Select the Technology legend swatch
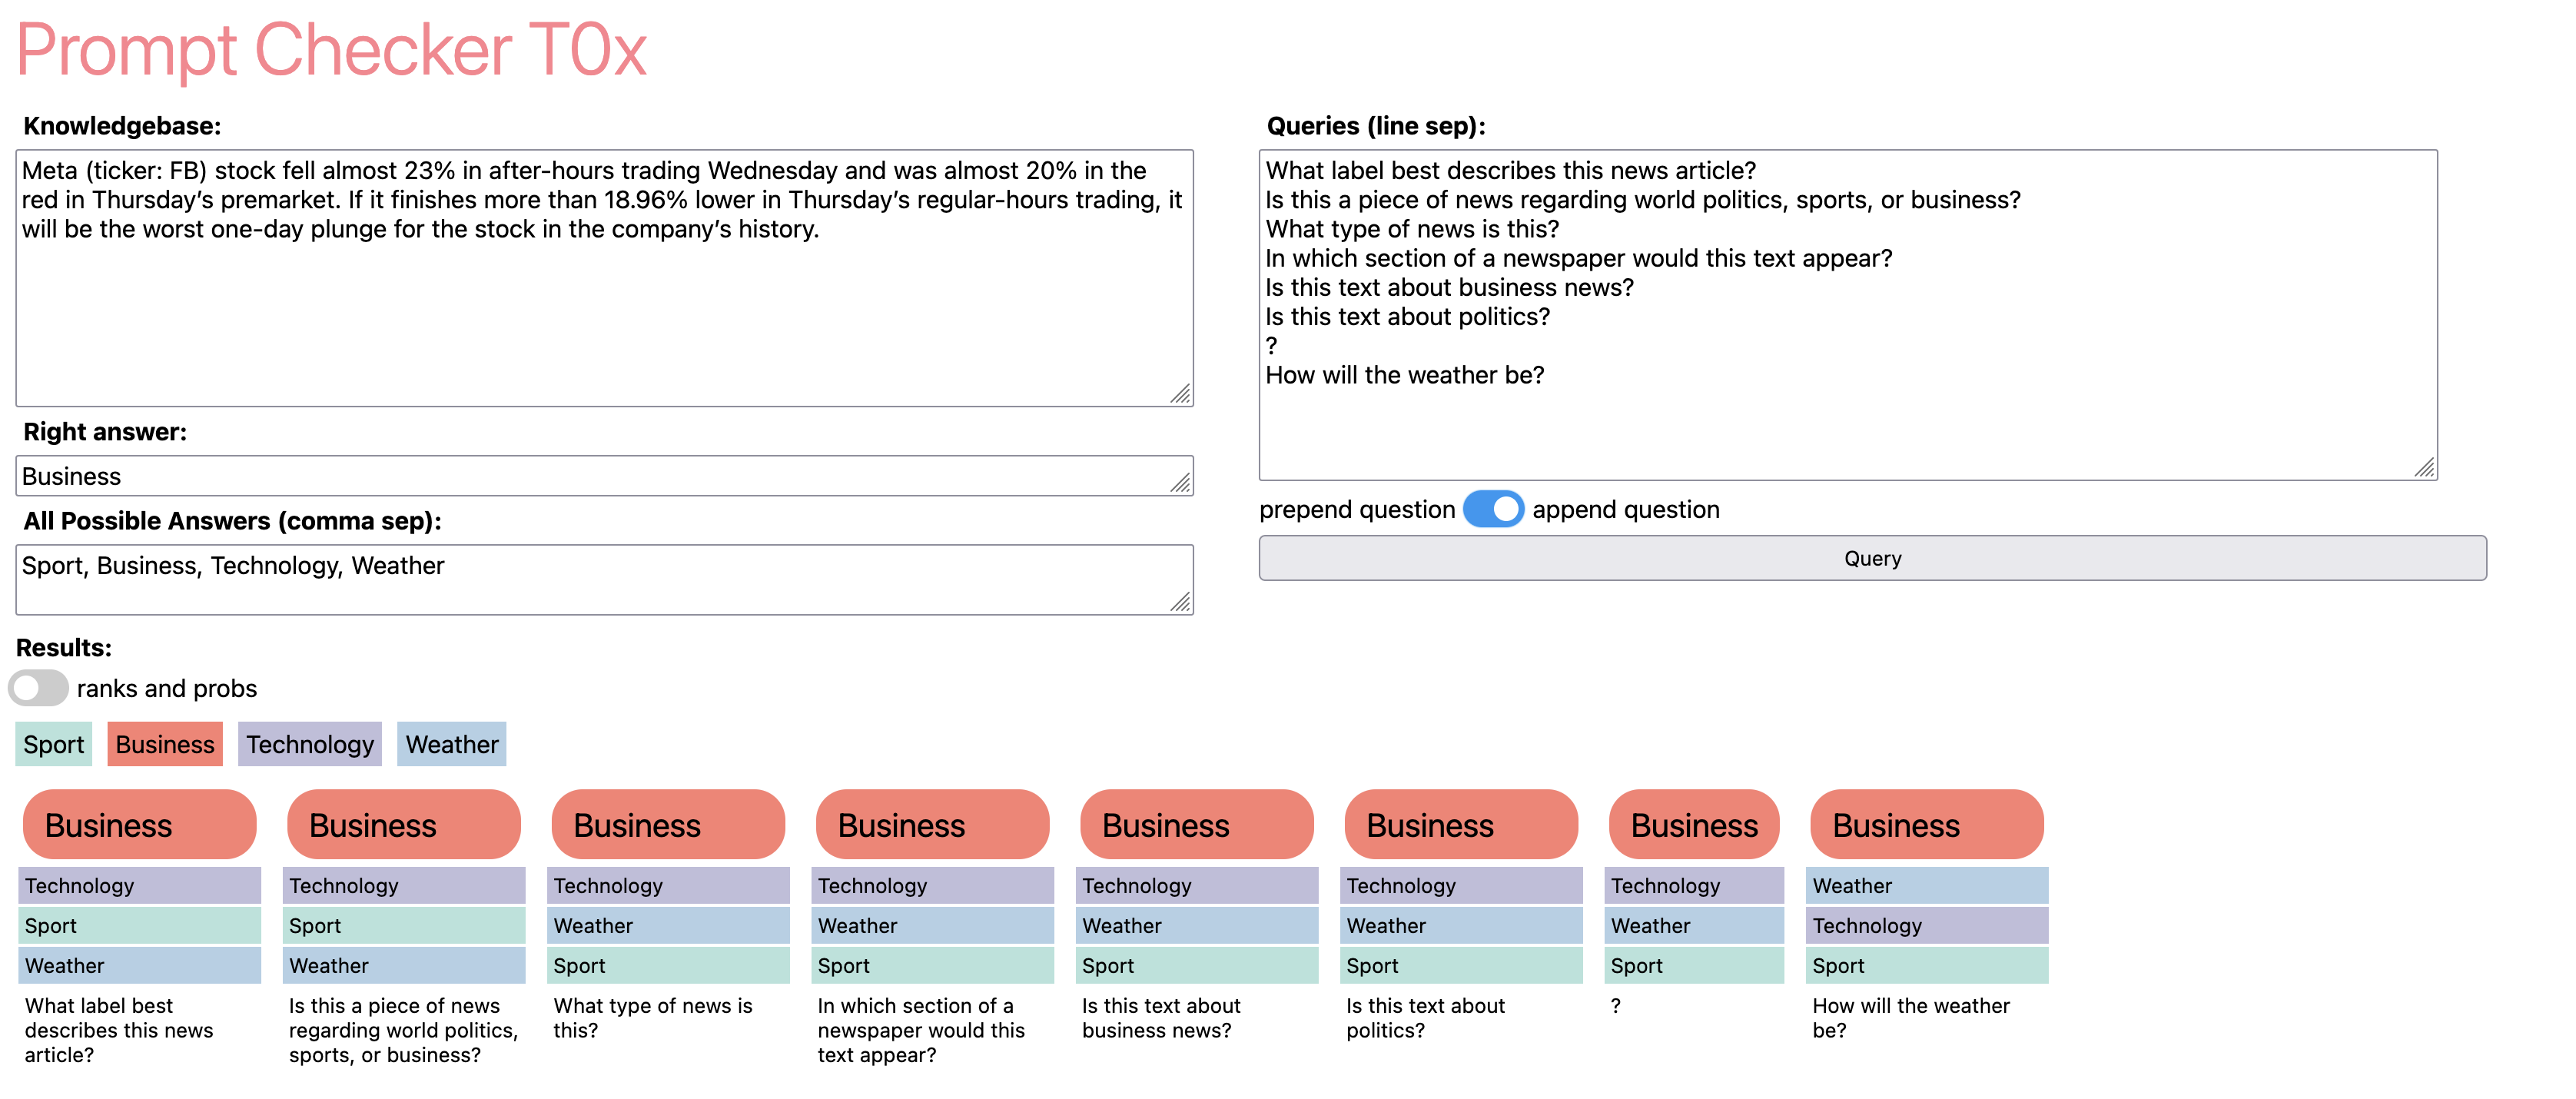 (310, 744)
